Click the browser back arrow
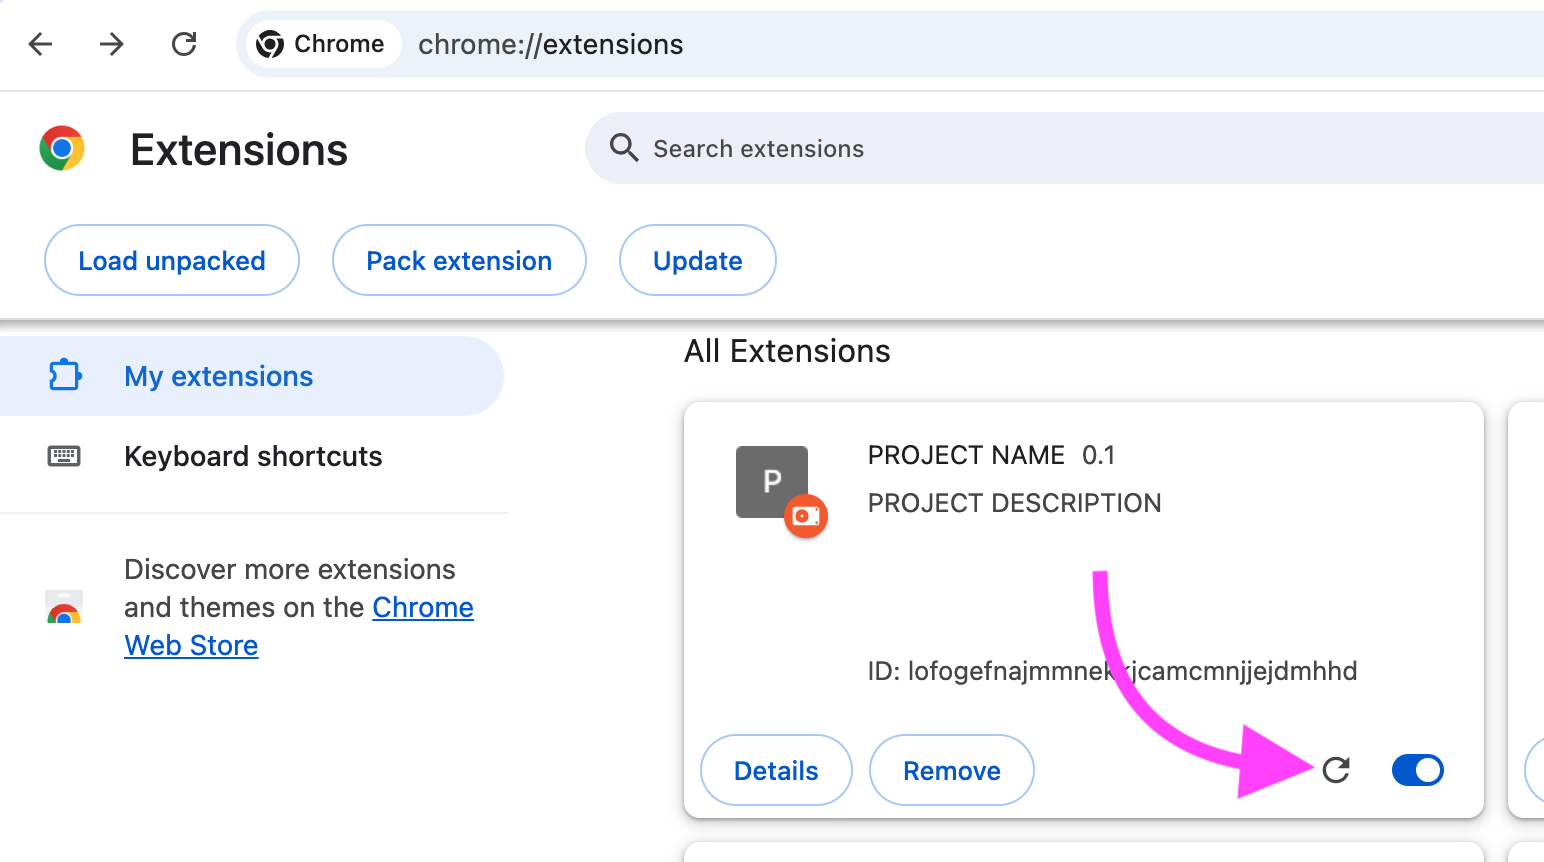 [x=40, y=44]
